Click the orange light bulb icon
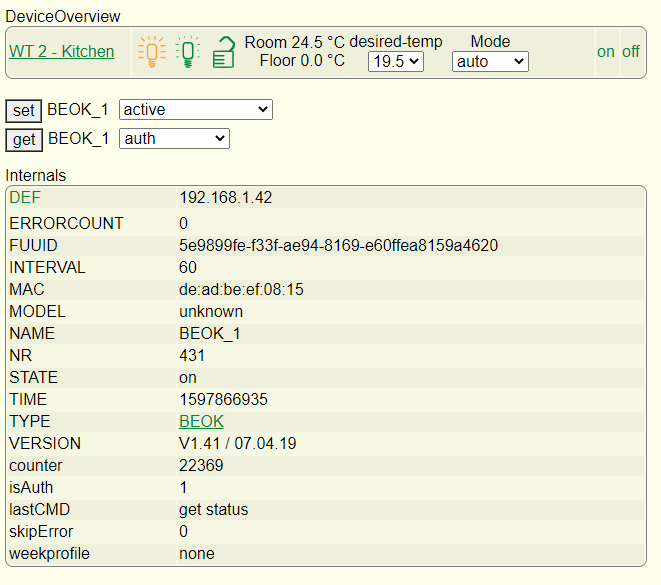The height and width of the screenshot is (585, 661). 151,52
